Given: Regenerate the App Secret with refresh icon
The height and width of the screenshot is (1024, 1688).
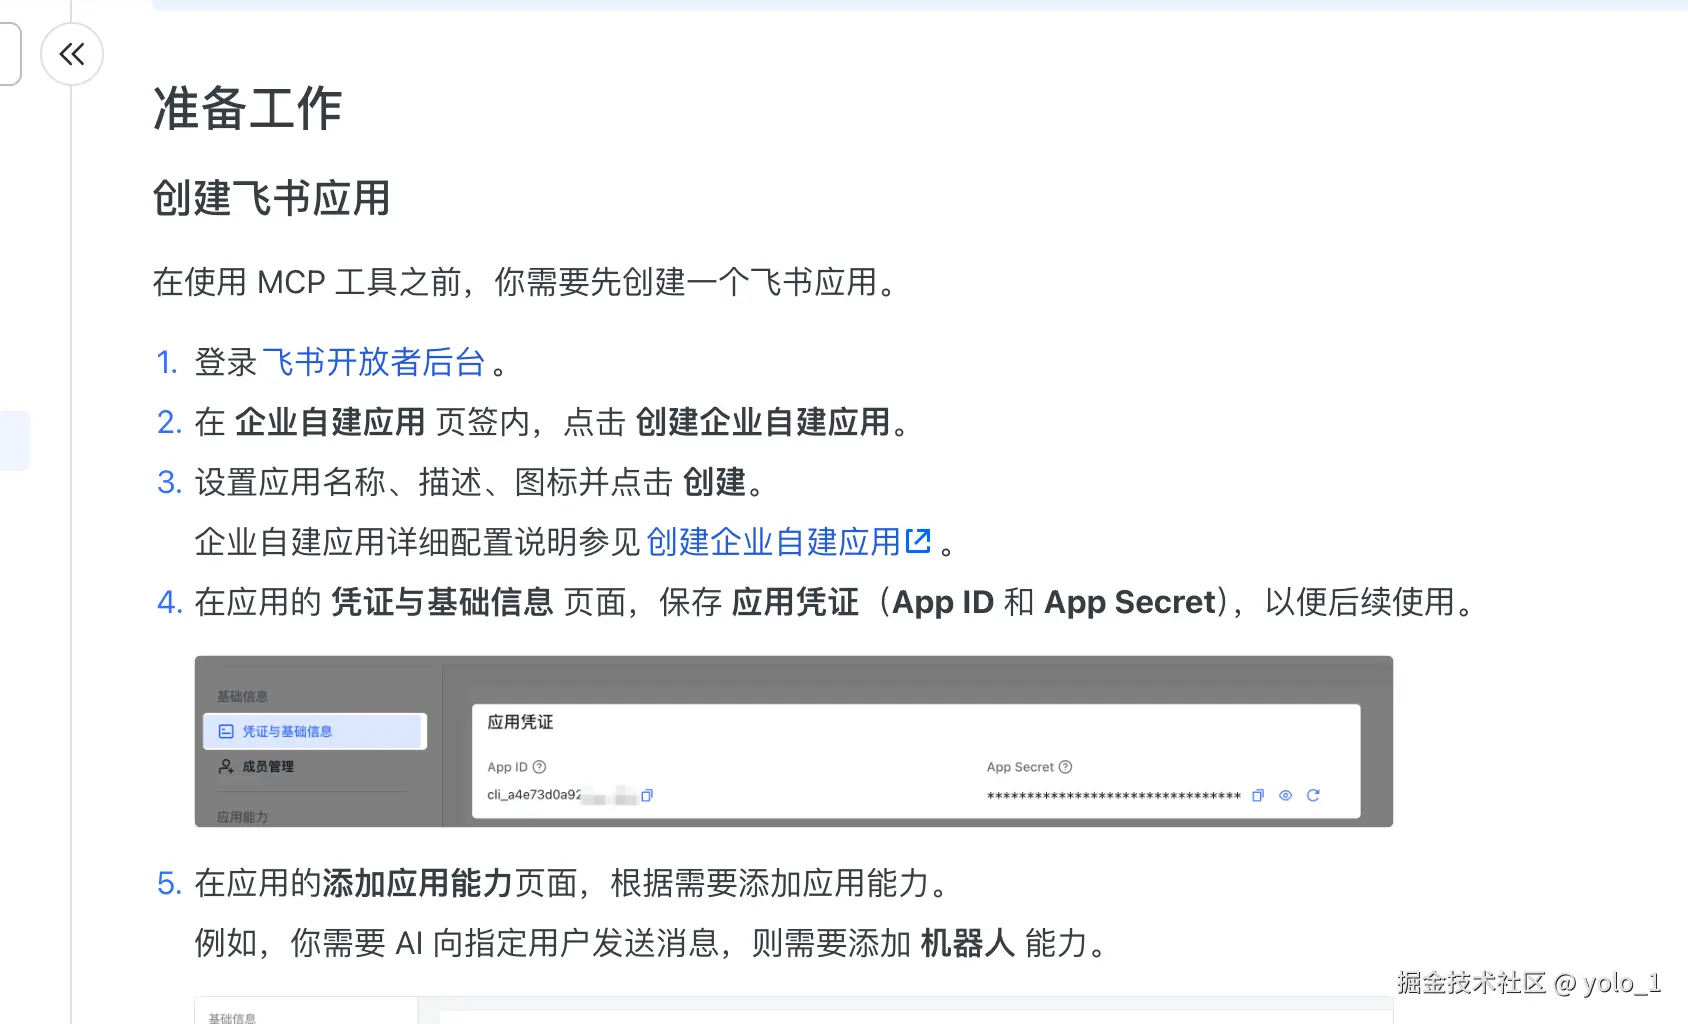Looking at the screenshot, I should point(1314,796).
